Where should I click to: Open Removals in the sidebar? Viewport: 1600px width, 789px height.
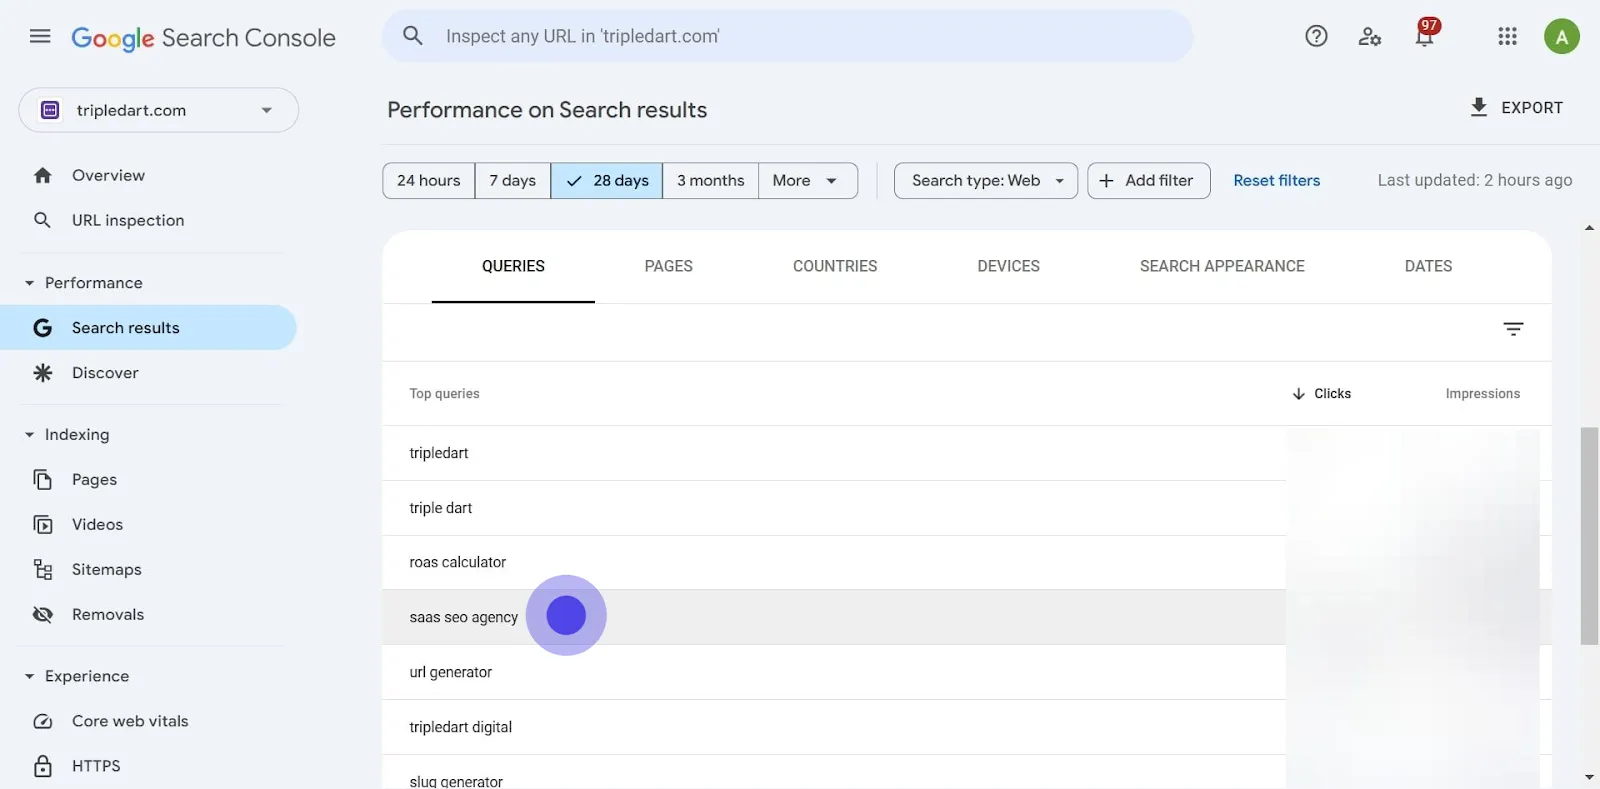[x=150, y=615]
